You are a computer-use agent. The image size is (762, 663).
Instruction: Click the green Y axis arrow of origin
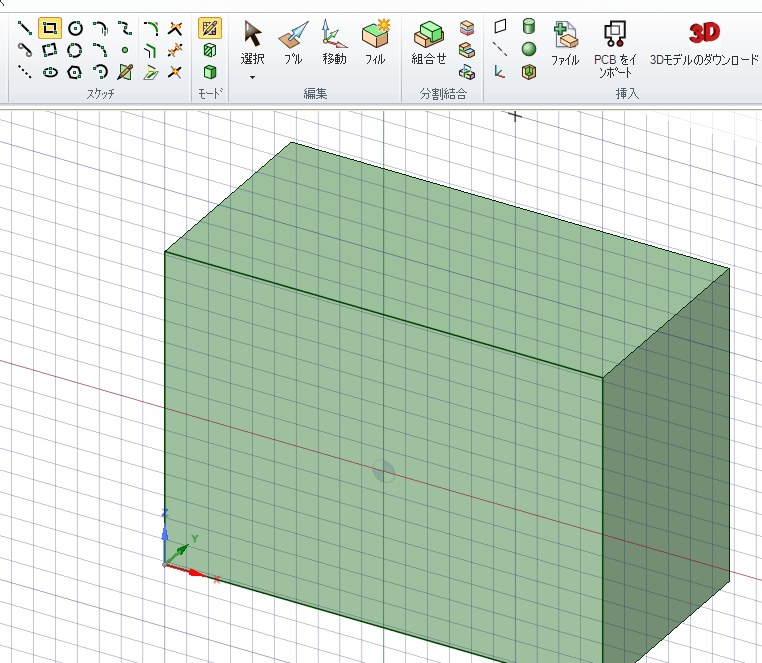[181, 549]
